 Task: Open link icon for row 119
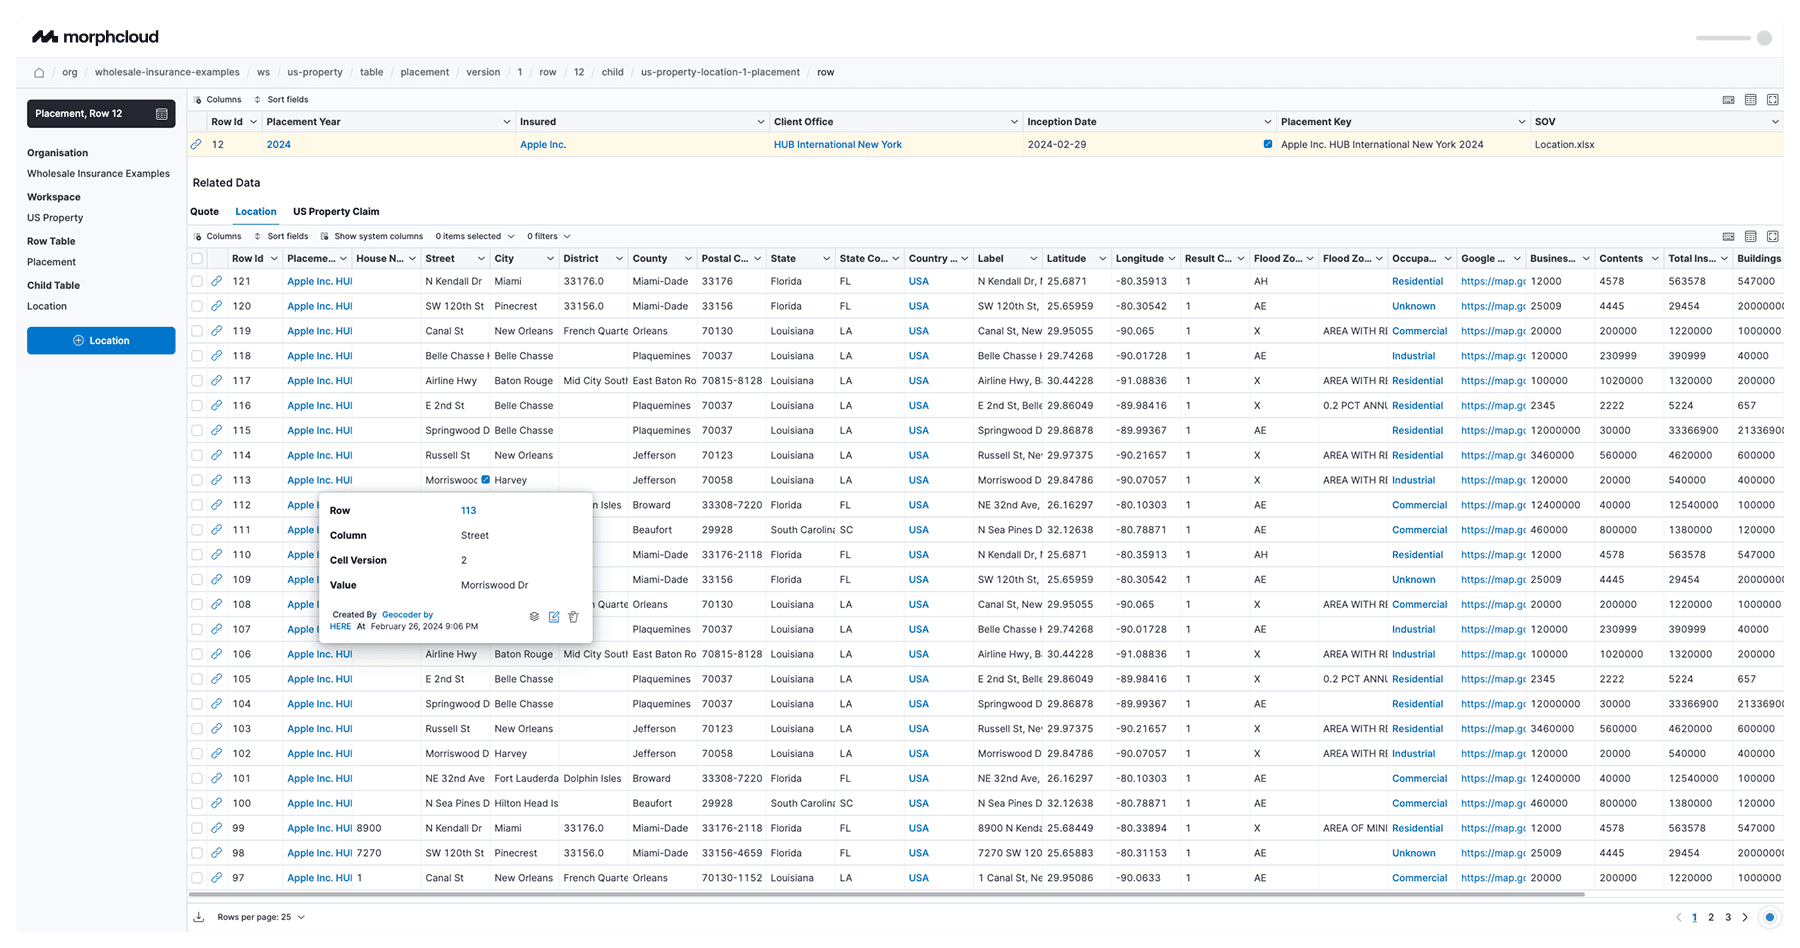pyautogui.click(x=216, y=331)
